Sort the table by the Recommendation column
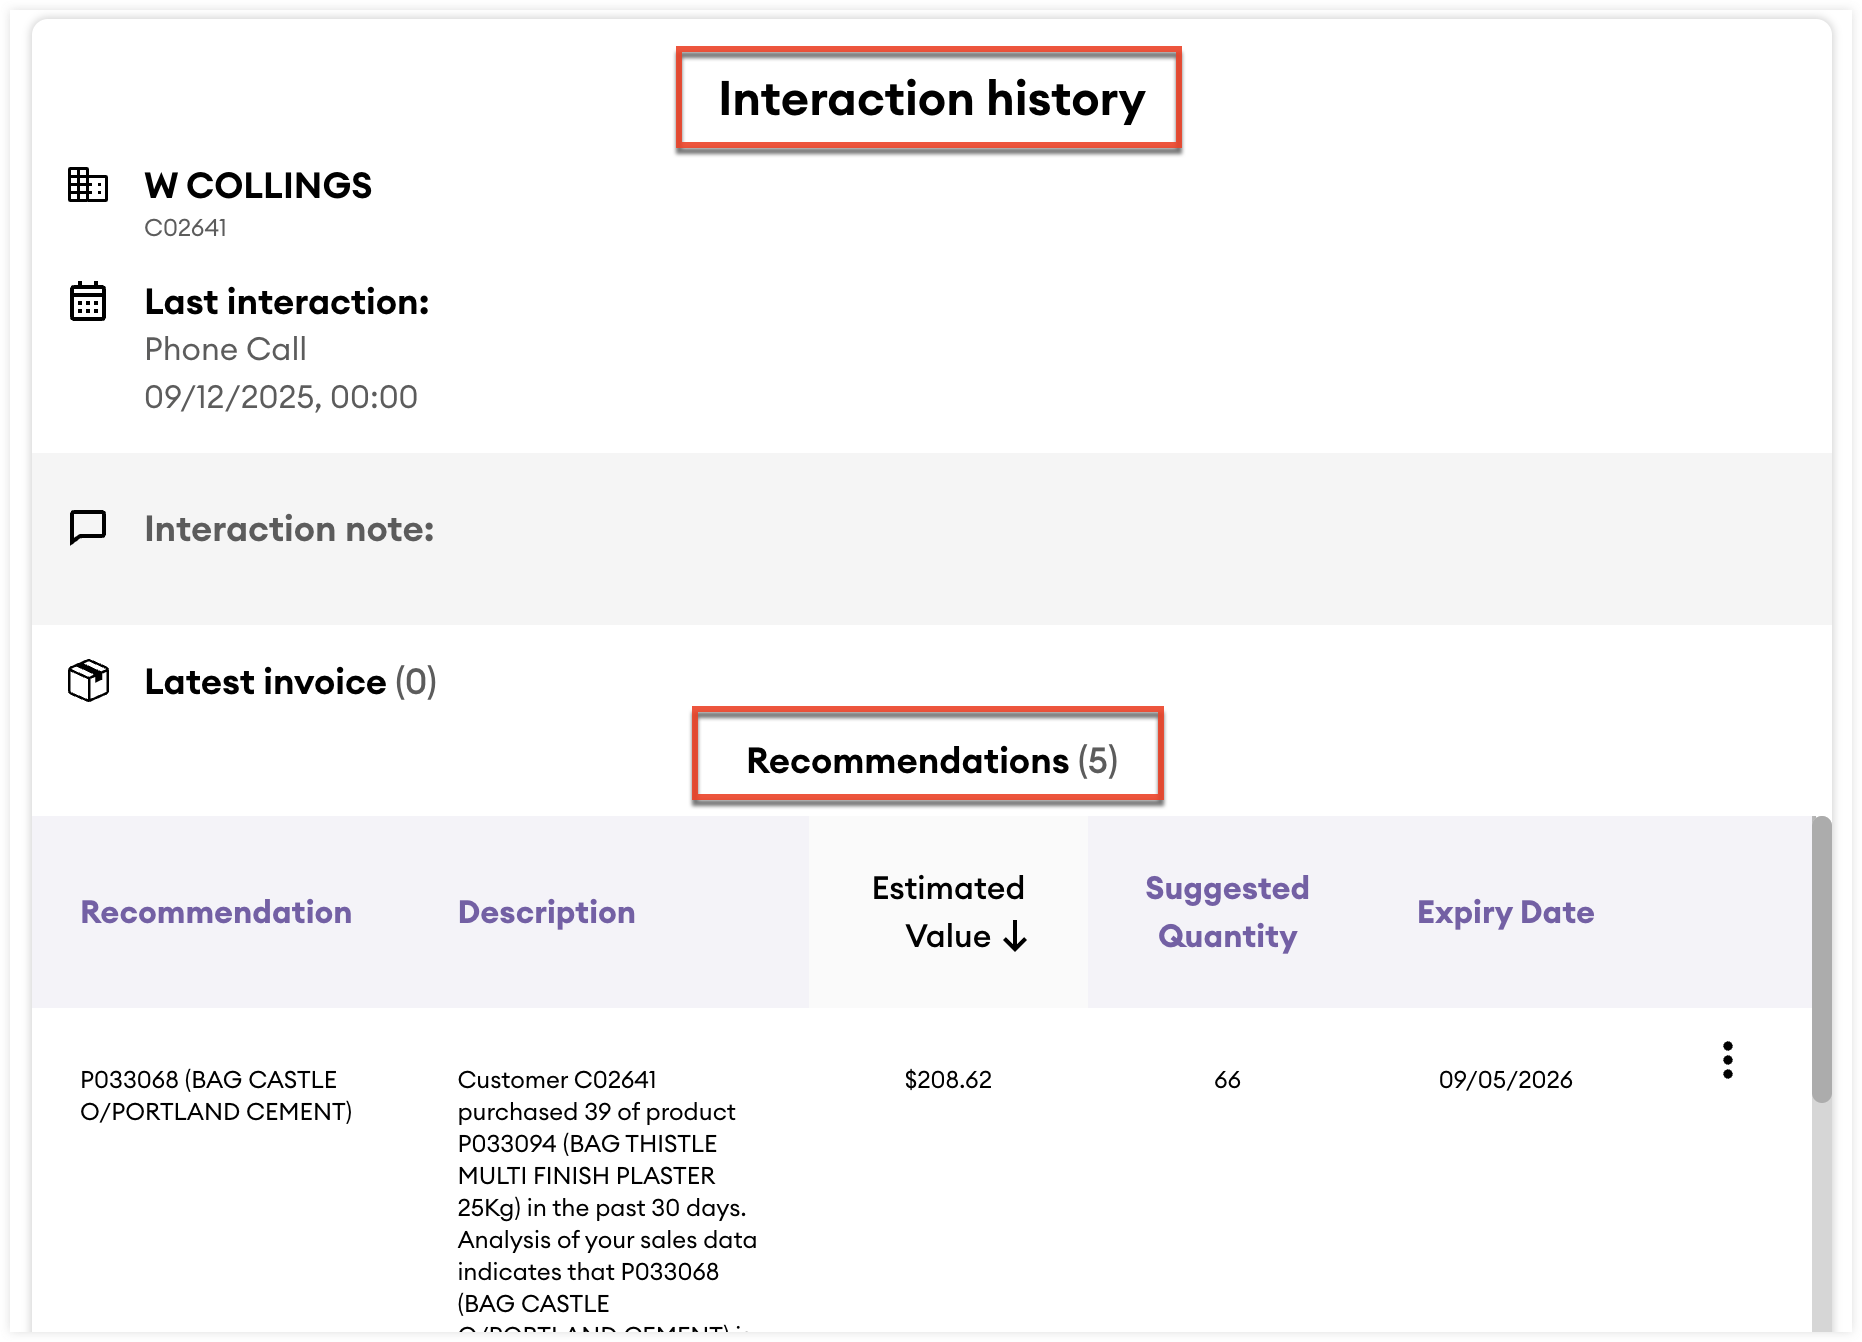Screen dimensions: 1862x1342 pos(216,912)
